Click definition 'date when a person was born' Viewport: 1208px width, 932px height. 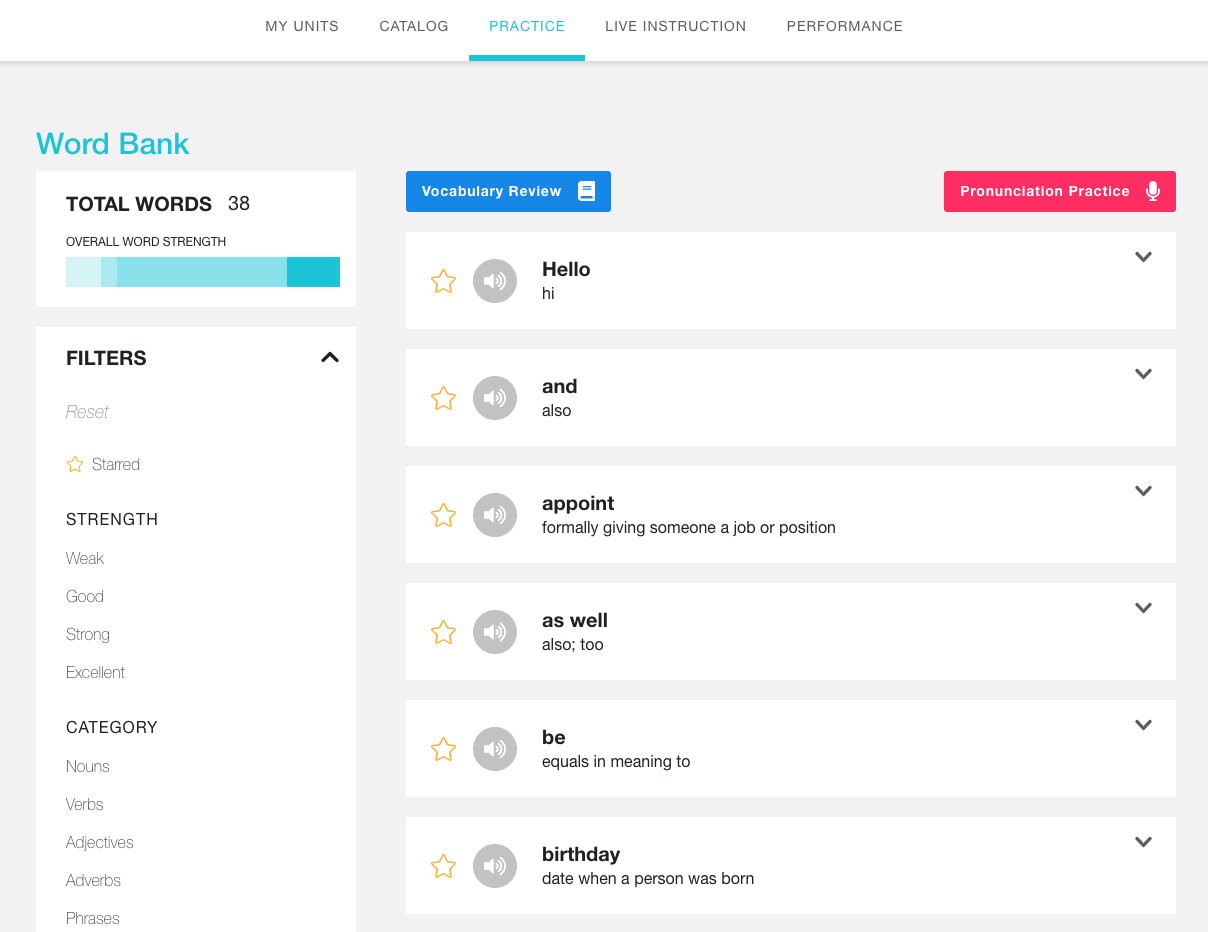pos(648,879)
